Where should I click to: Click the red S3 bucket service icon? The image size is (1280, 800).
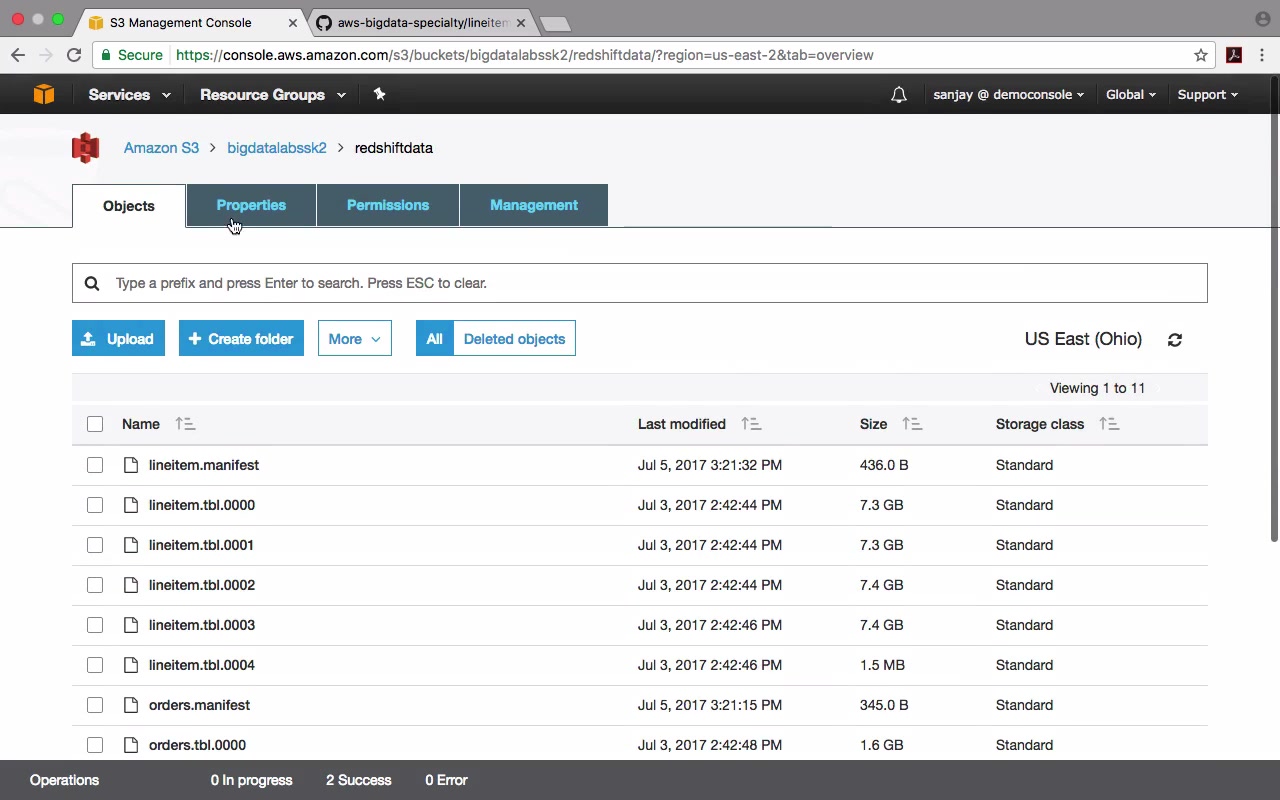[x=86, y=148]
